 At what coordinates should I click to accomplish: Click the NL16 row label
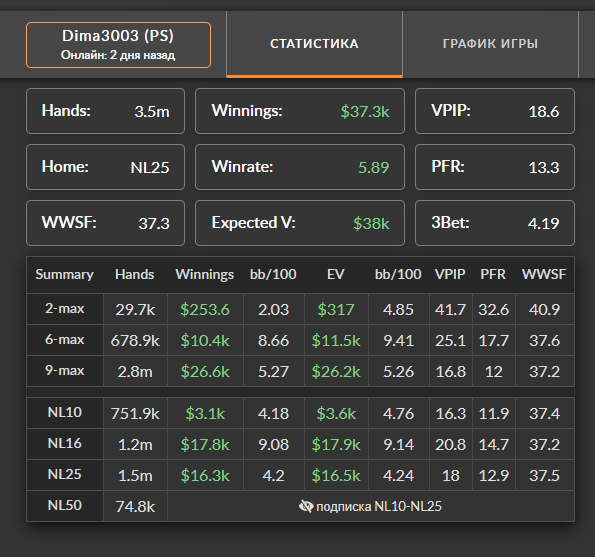[65, 444]
